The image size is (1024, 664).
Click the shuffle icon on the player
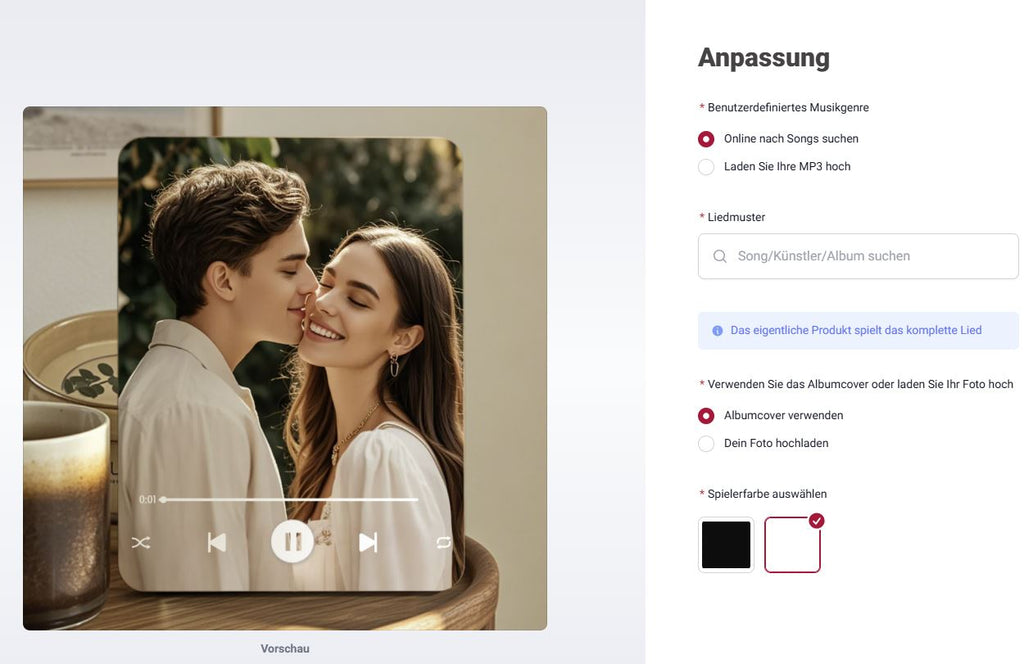click(x=141, y=543)
